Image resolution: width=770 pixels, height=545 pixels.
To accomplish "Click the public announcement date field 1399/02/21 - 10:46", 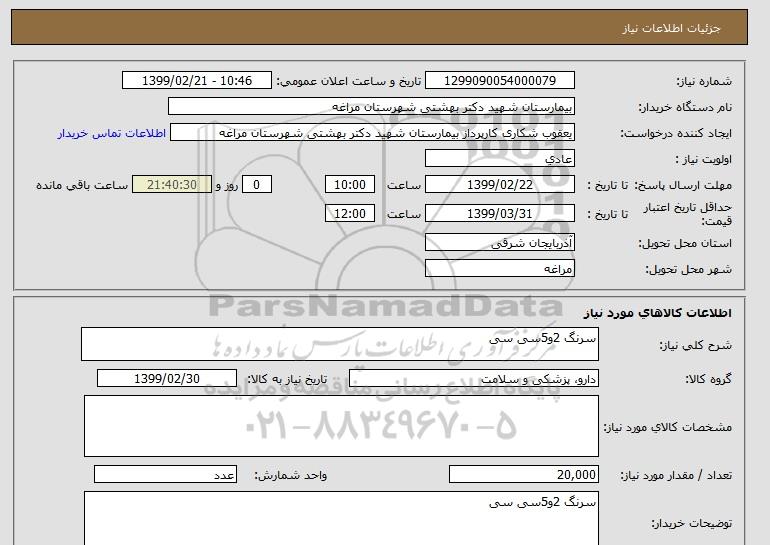I will [196, 81].
